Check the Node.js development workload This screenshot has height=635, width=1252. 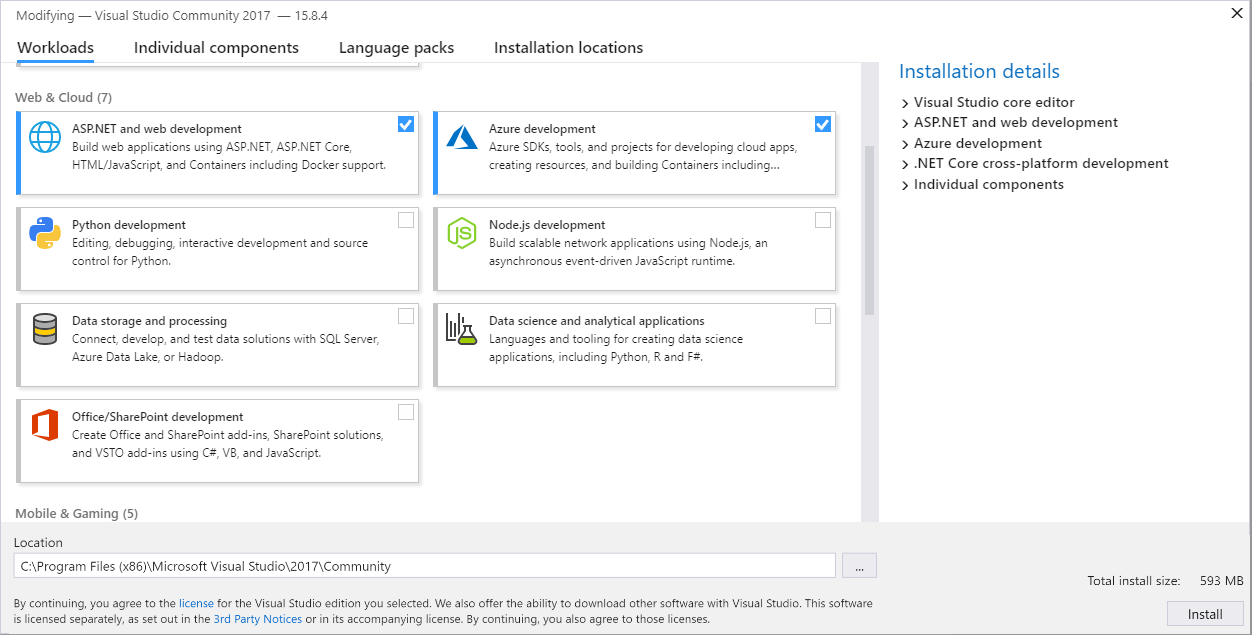click(822, 221)
